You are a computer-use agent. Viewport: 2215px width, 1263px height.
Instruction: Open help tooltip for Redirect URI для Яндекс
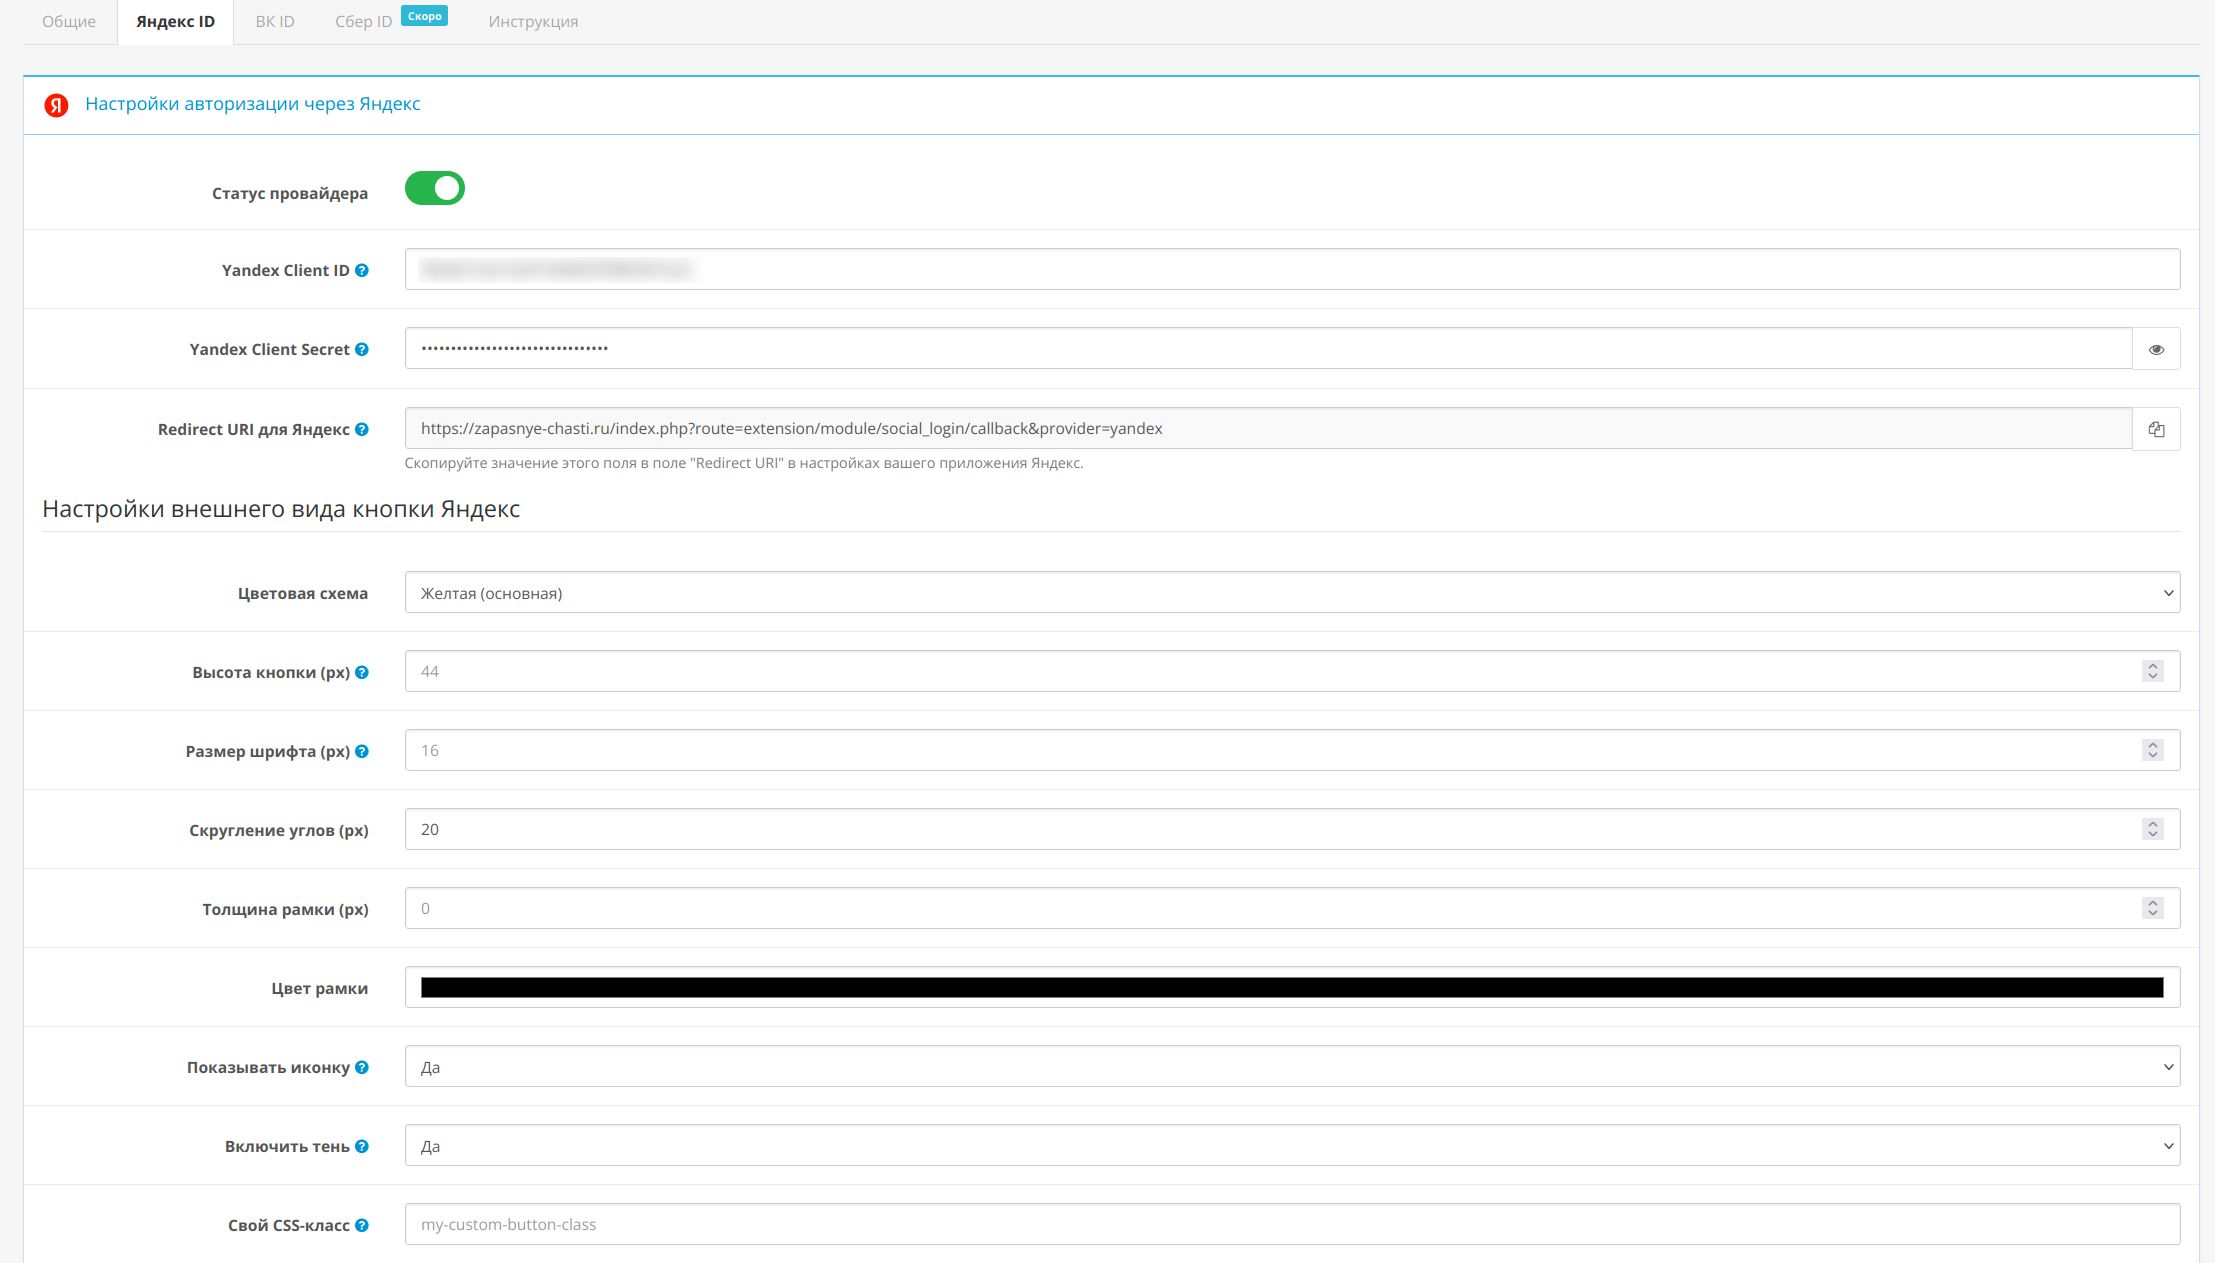pos(362,429)
